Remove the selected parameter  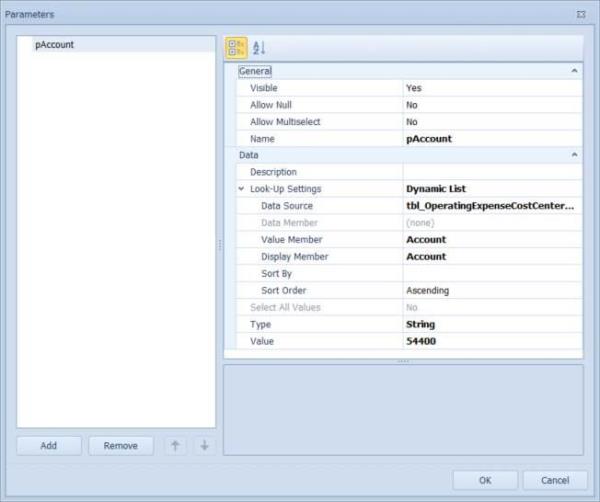[x=121, y=446]
